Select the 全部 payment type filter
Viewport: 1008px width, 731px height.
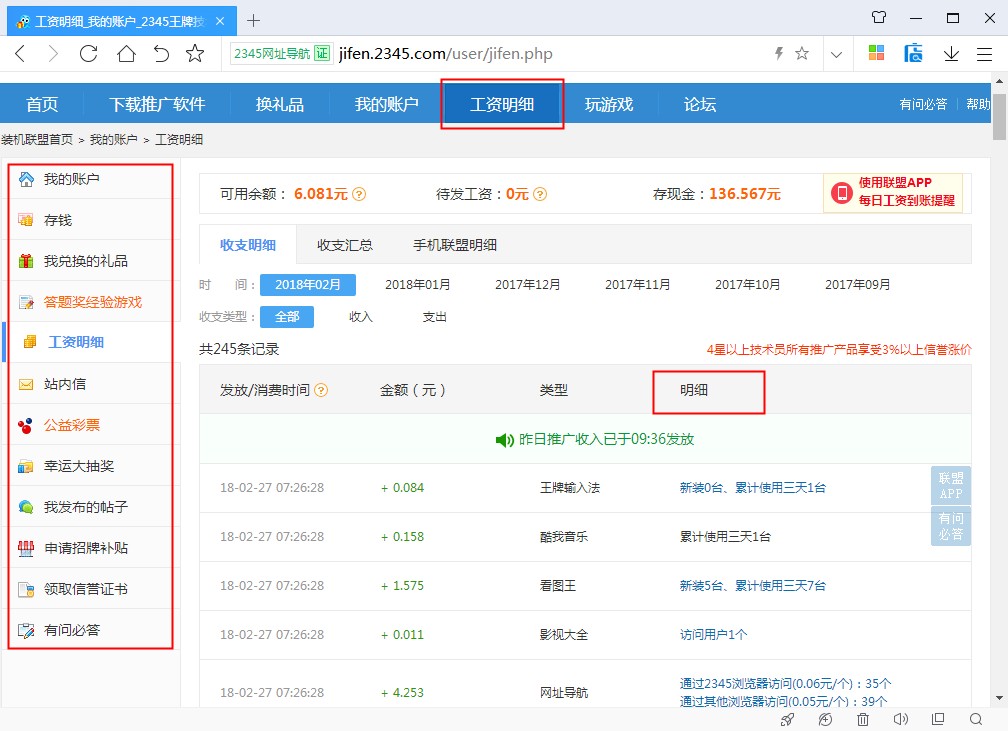287,317
